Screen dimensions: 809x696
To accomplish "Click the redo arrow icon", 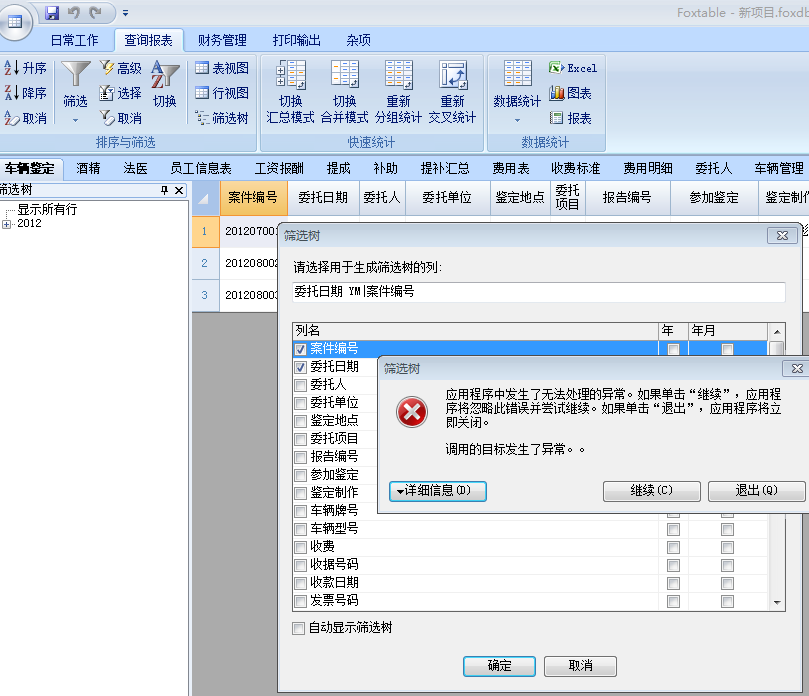I will 95,12.
